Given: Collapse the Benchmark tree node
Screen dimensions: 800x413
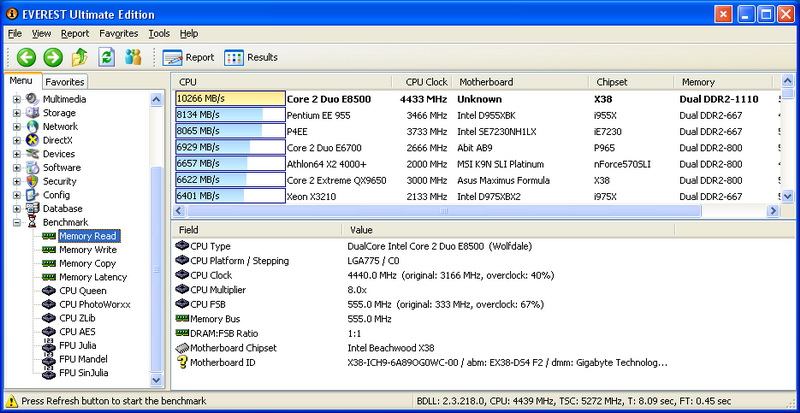Looking at the screenshot, I should coord(17,223).
